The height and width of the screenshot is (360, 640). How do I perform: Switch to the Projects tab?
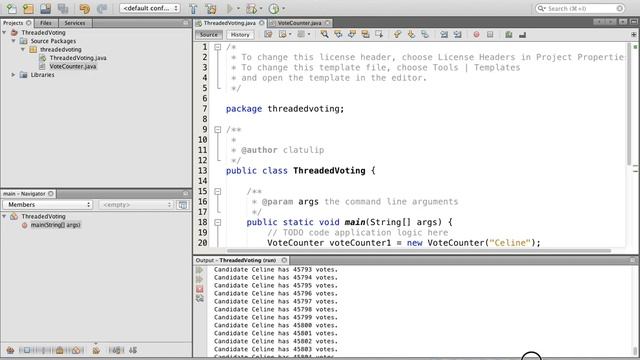[x=17, y=23]
